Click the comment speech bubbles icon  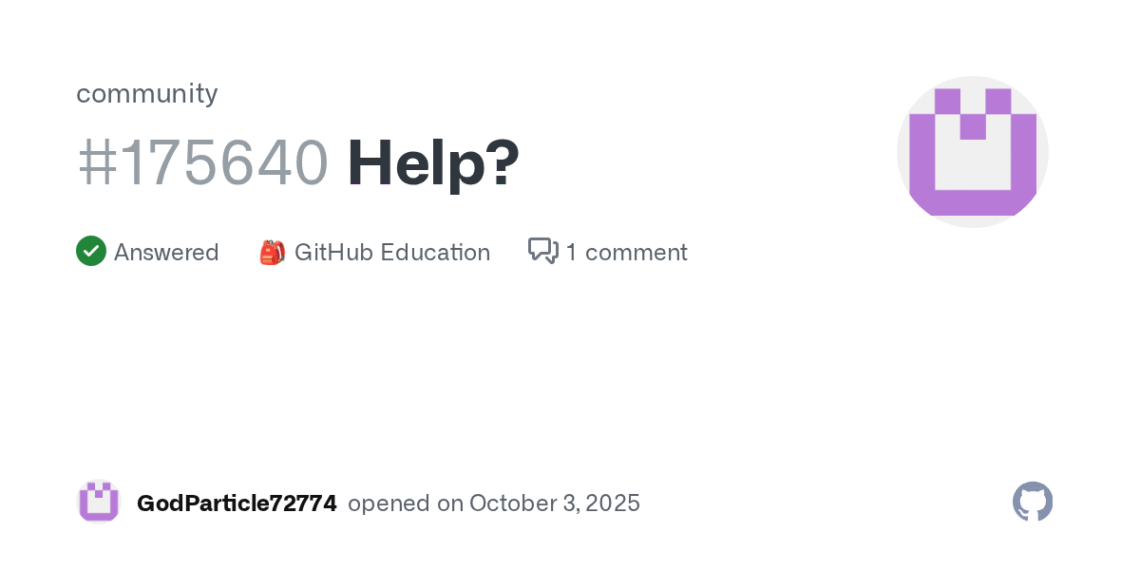[543, 251]
